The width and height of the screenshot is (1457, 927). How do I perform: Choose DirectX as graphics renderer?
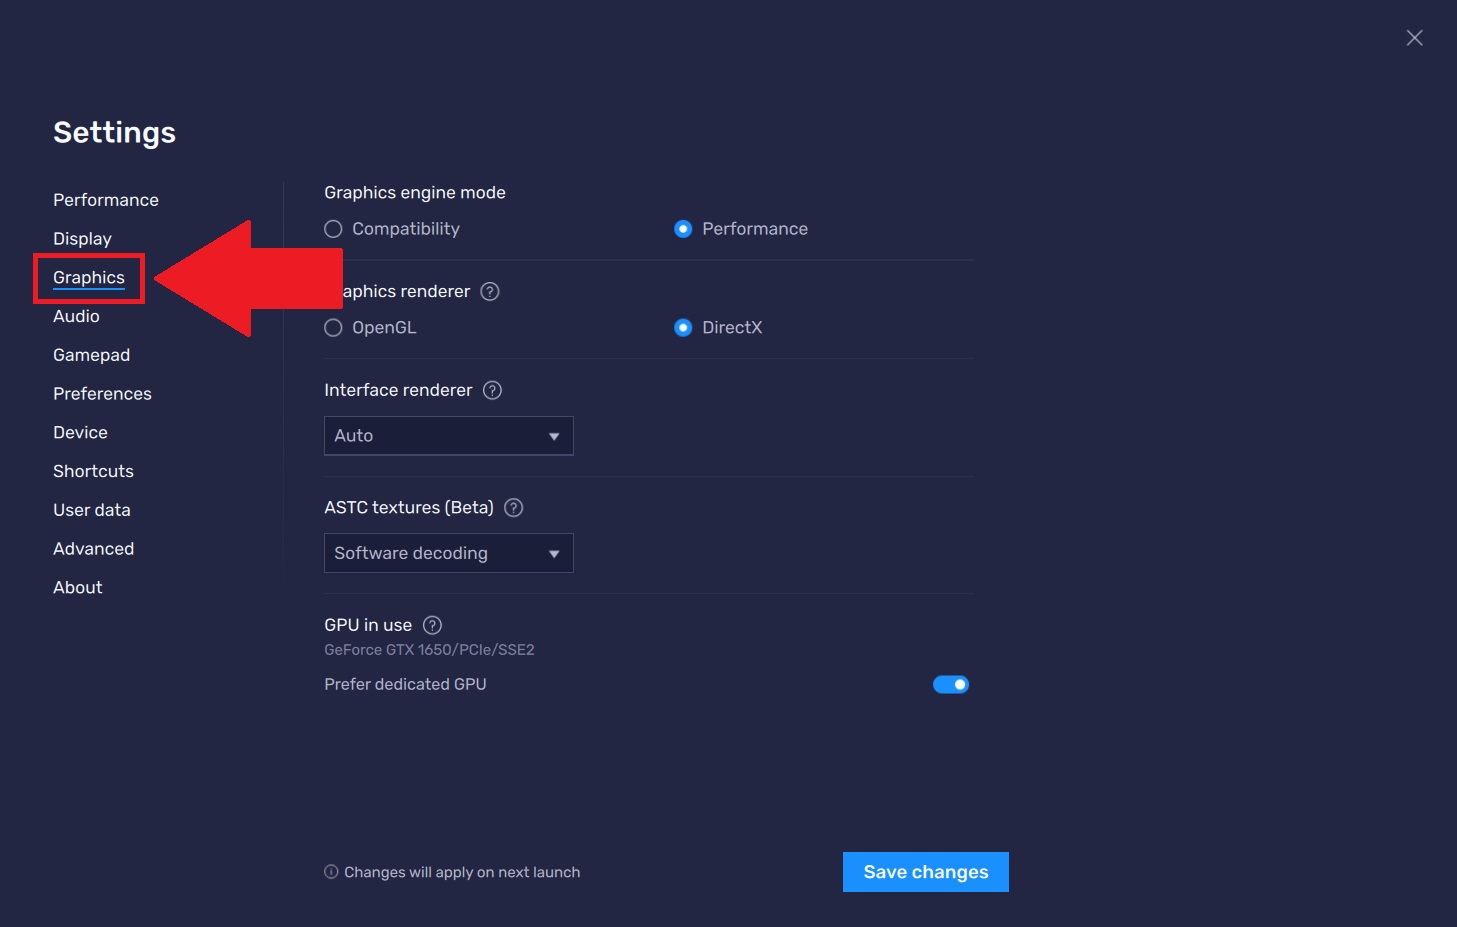coord(683,328)
